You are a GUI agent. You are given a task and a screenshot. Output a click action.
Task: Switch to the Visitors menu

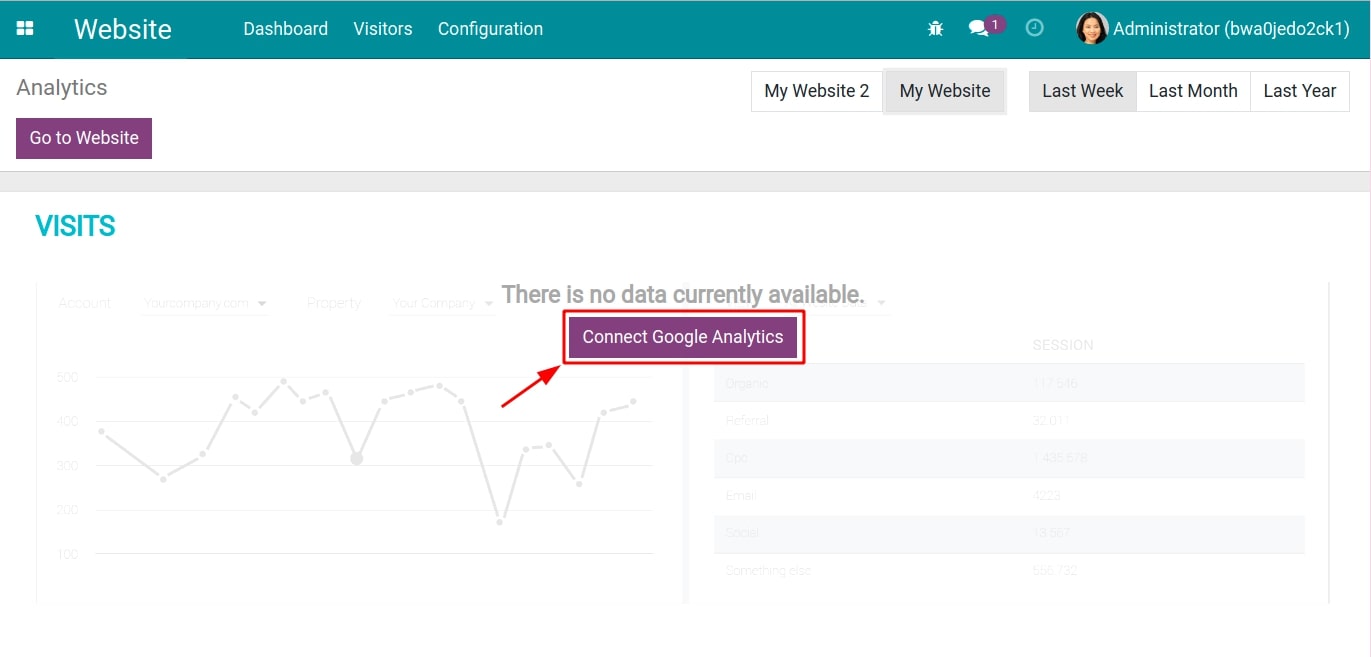click(x=382, y=28)
